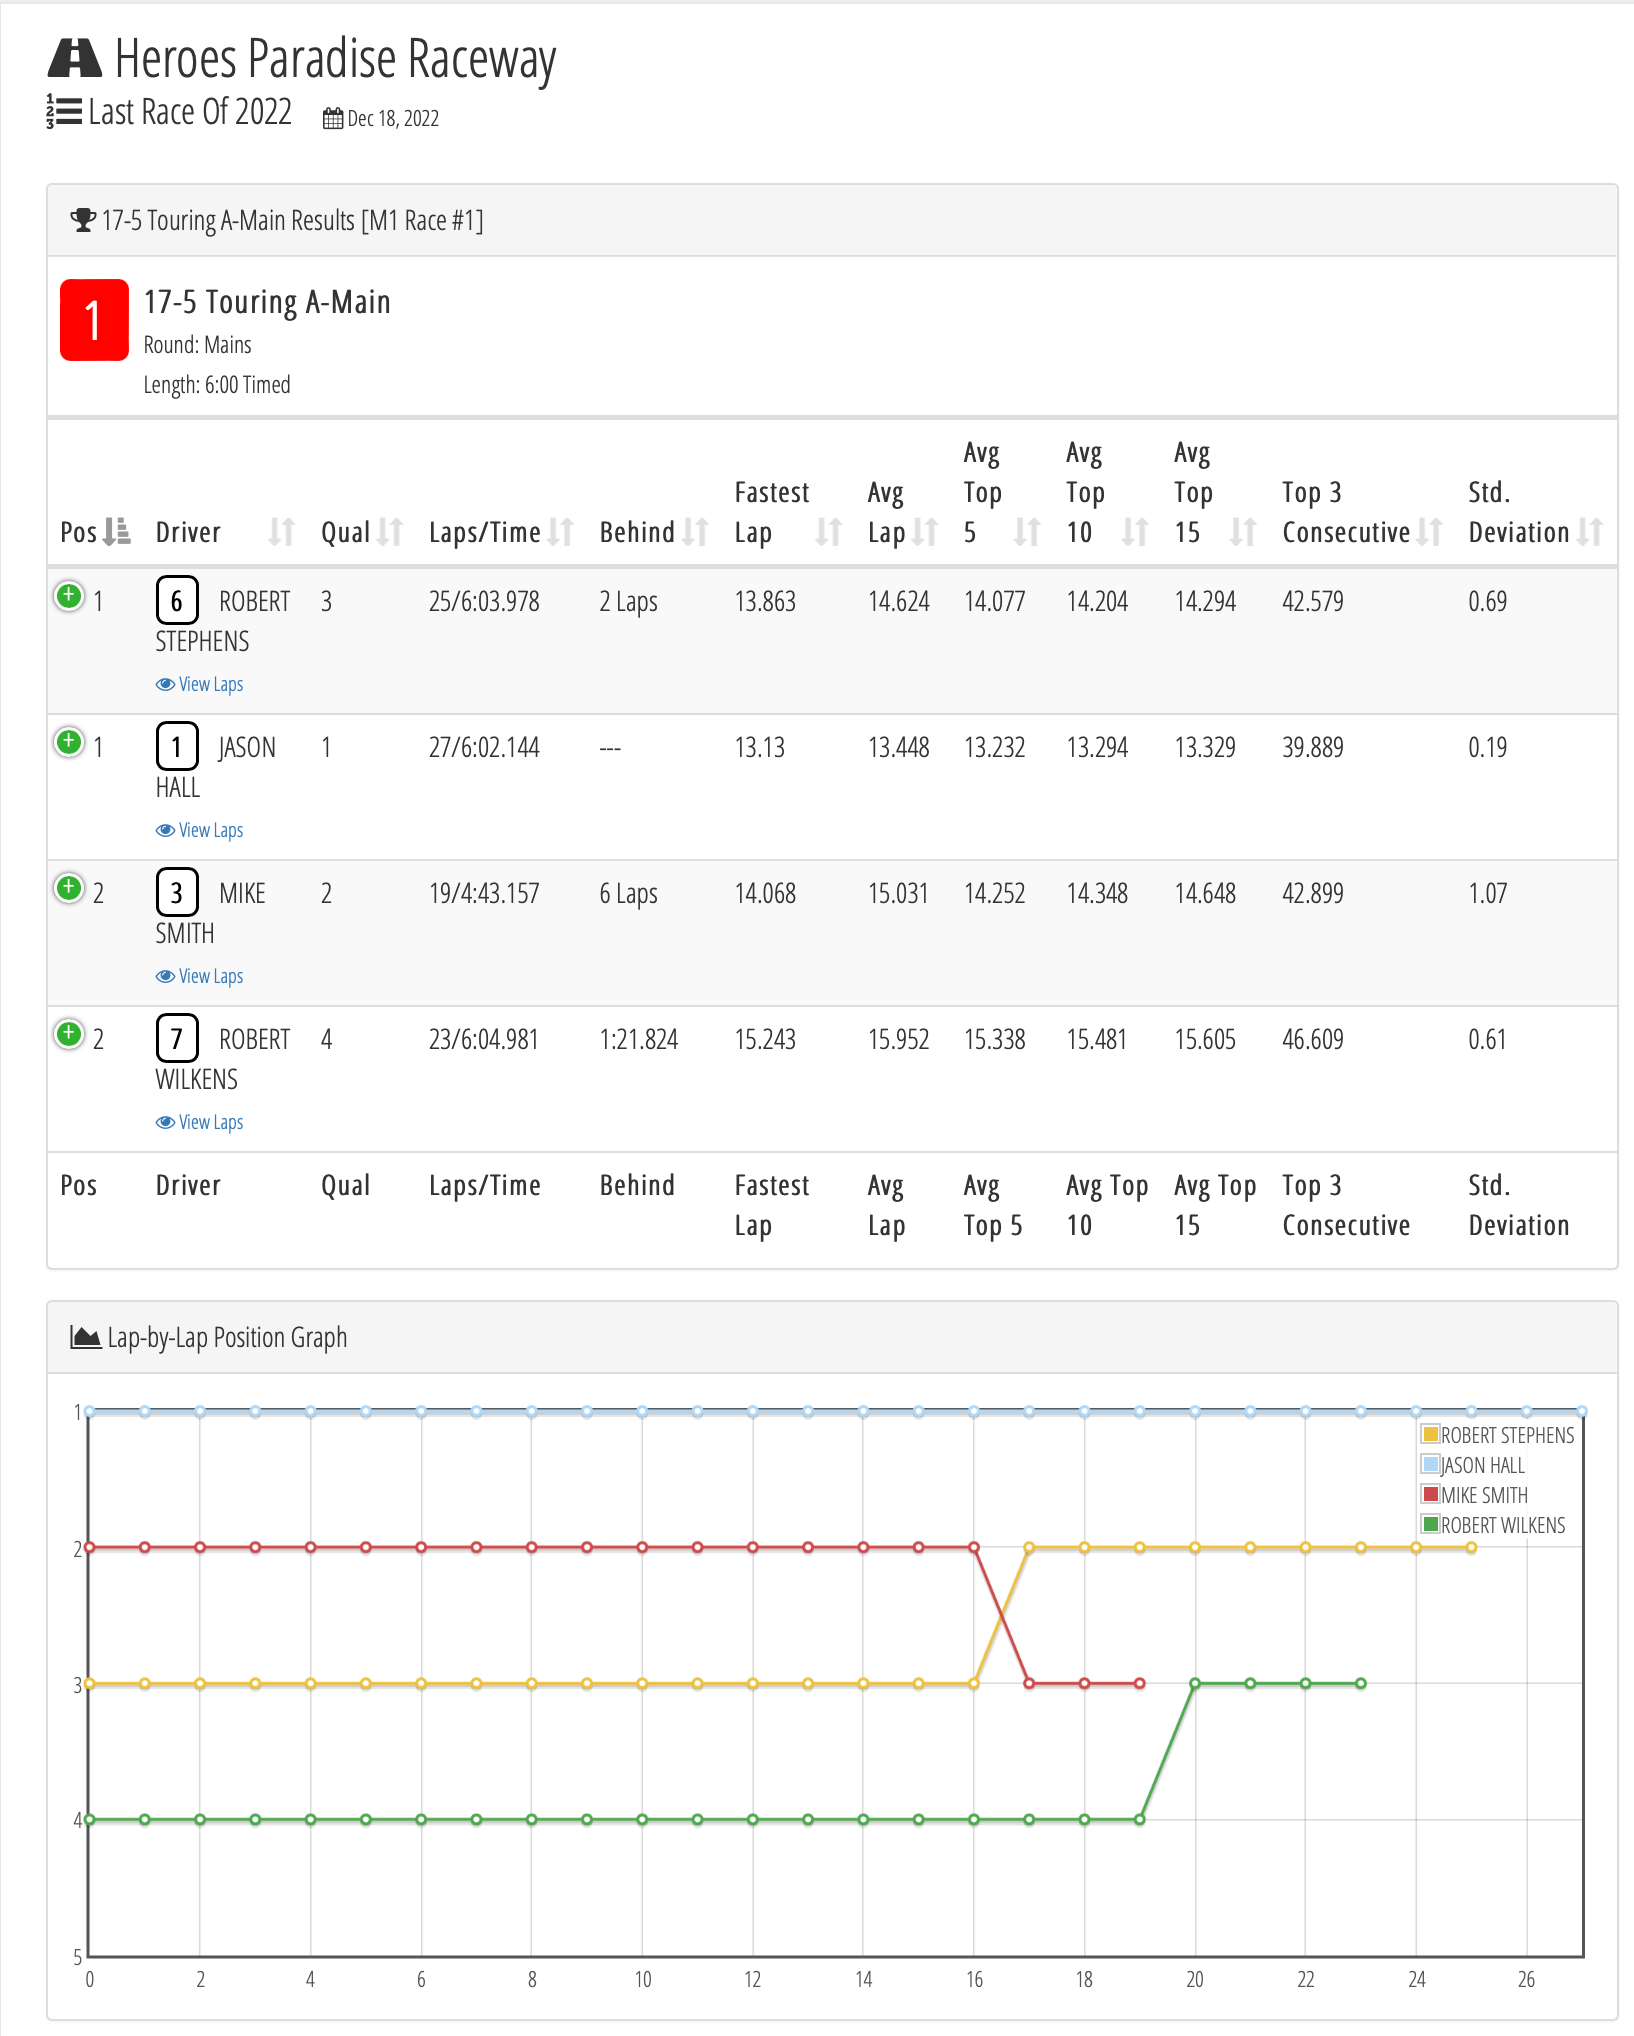
Task: Click car number 6 badge for Robert Stephens
Action: point(177,601)
